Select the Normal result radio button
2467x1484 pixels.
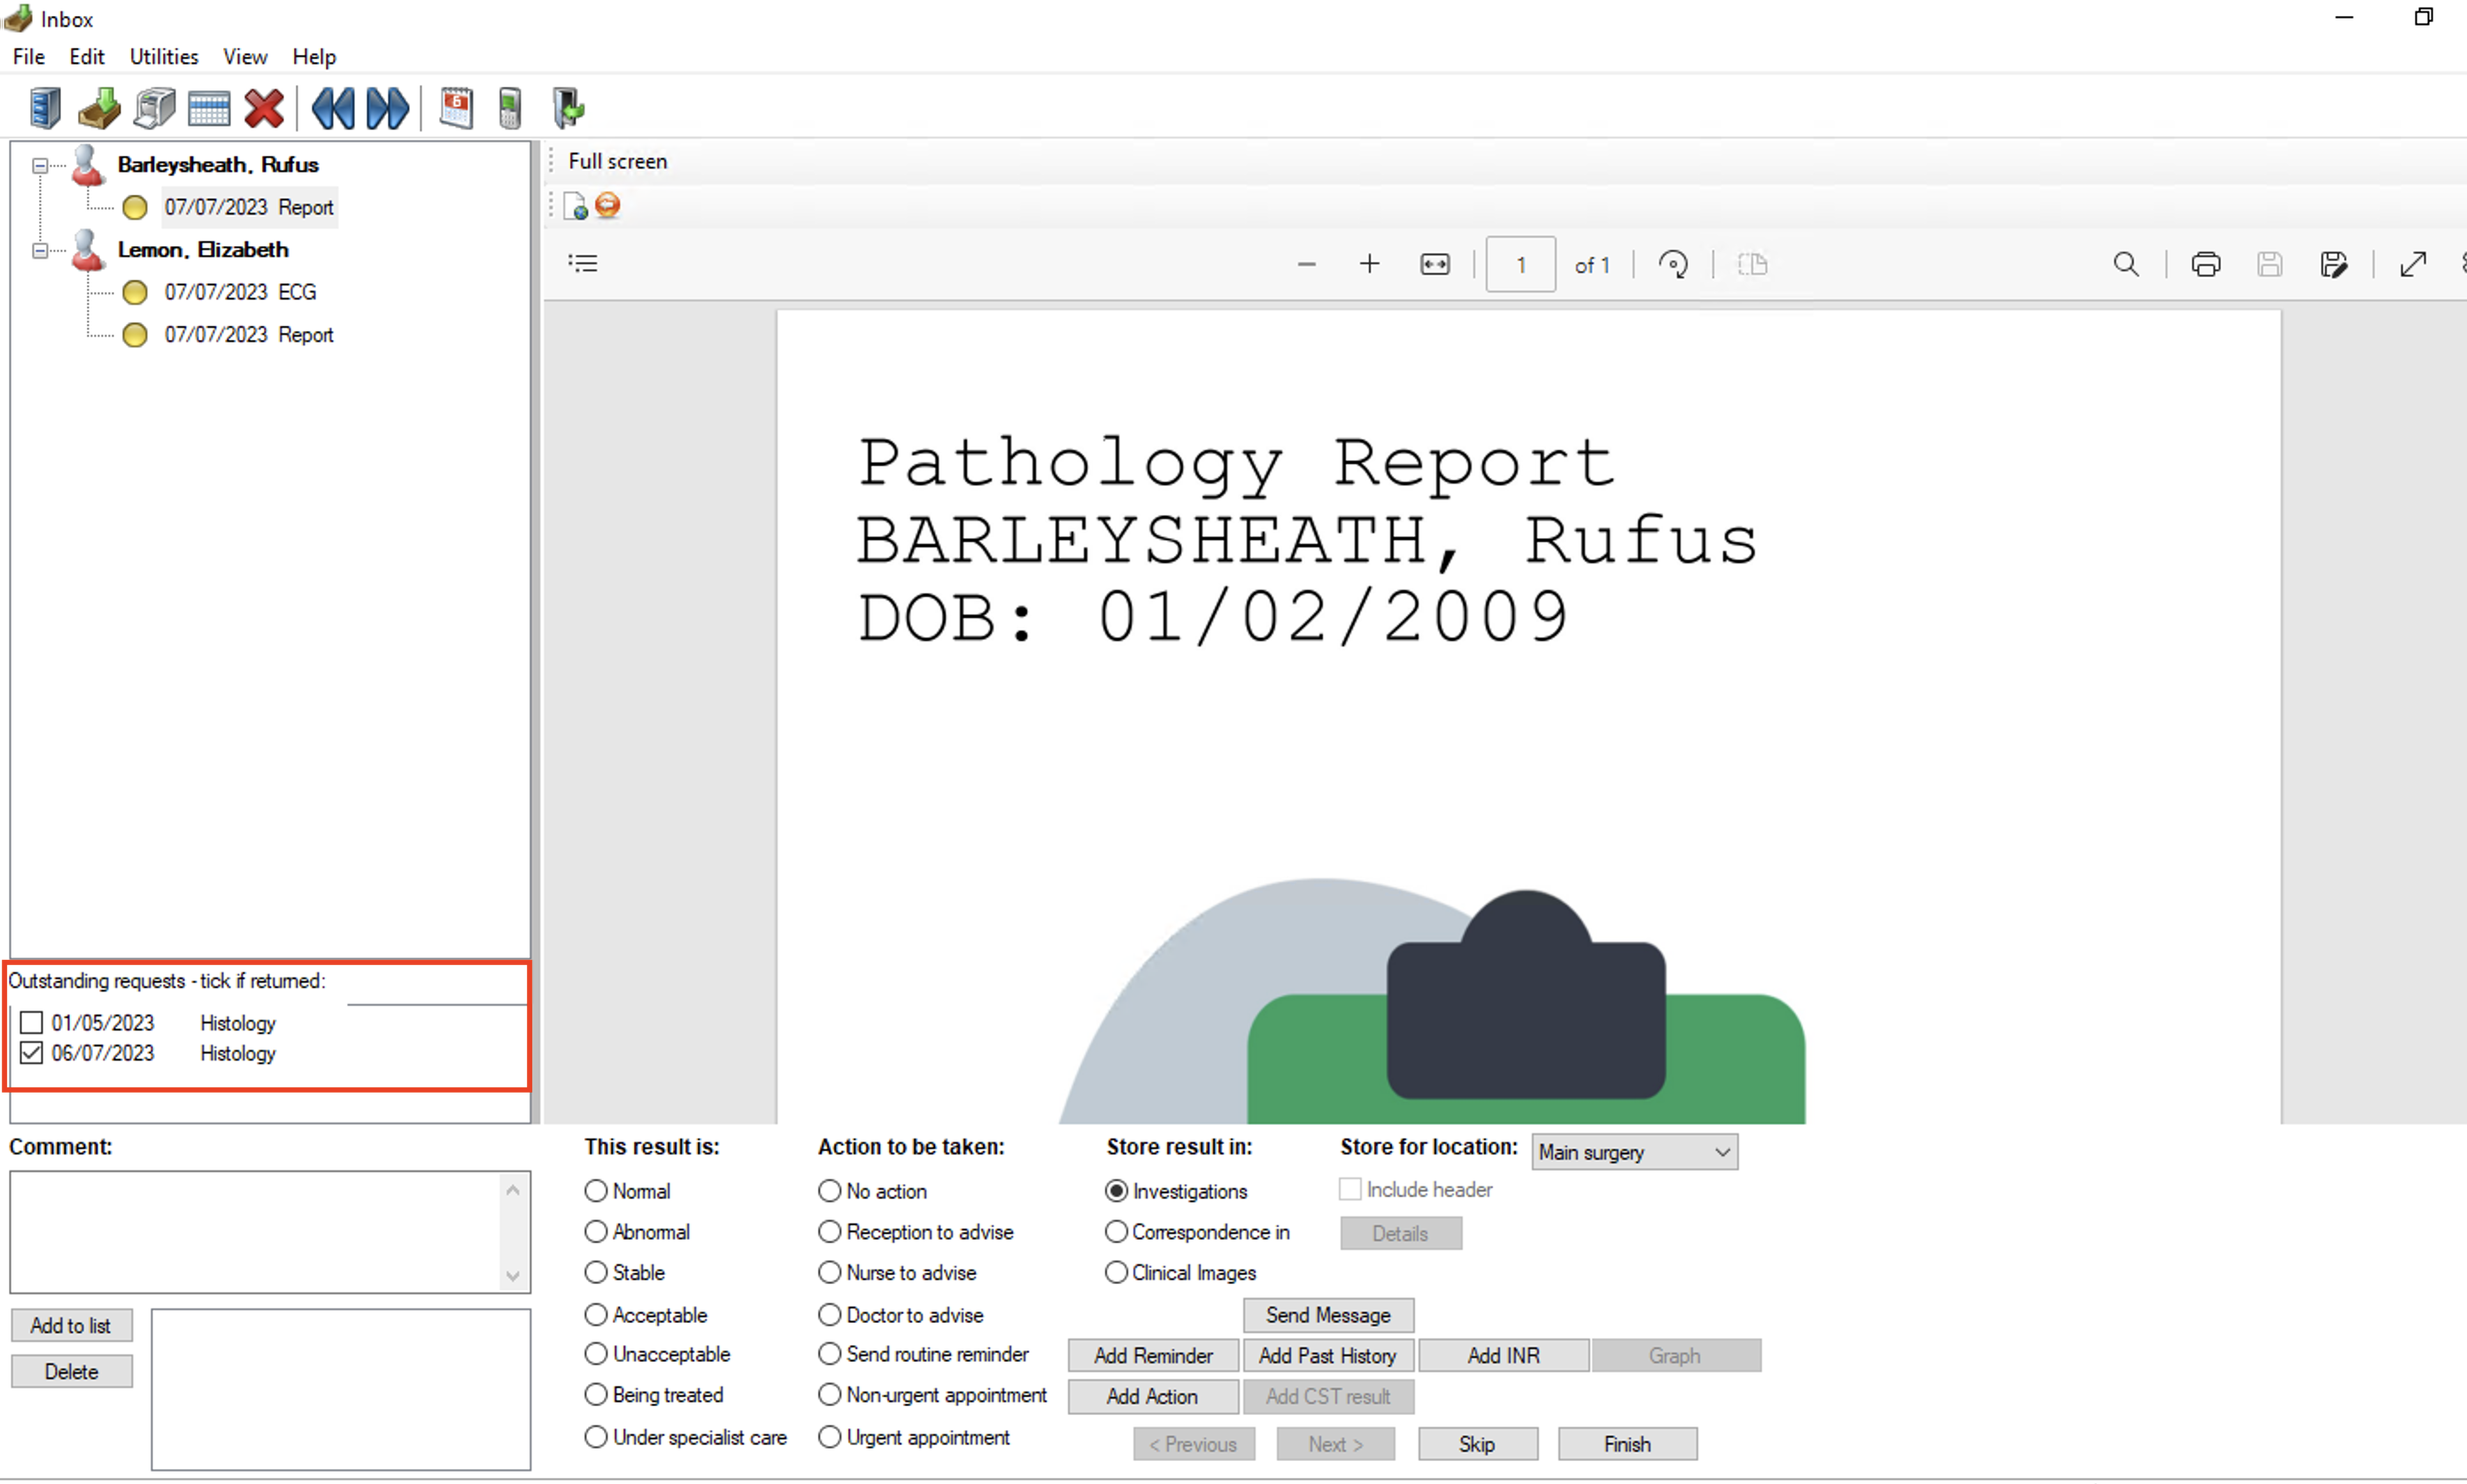[x=596, y=1190]
